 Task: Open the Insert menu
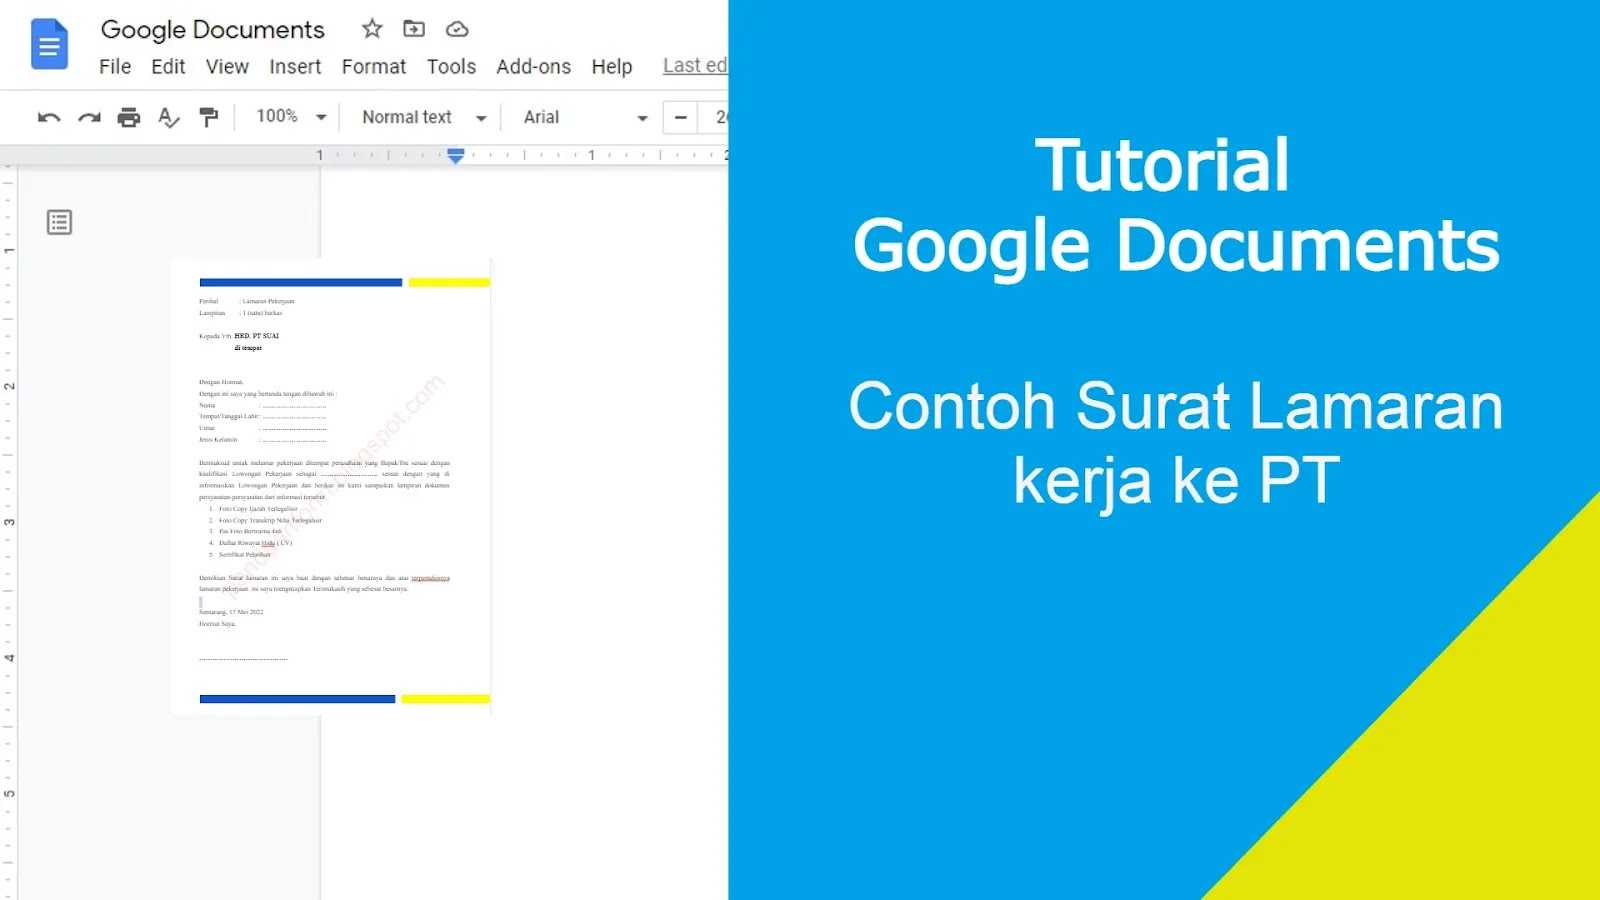pyautogui.click(x=295, y=67)
